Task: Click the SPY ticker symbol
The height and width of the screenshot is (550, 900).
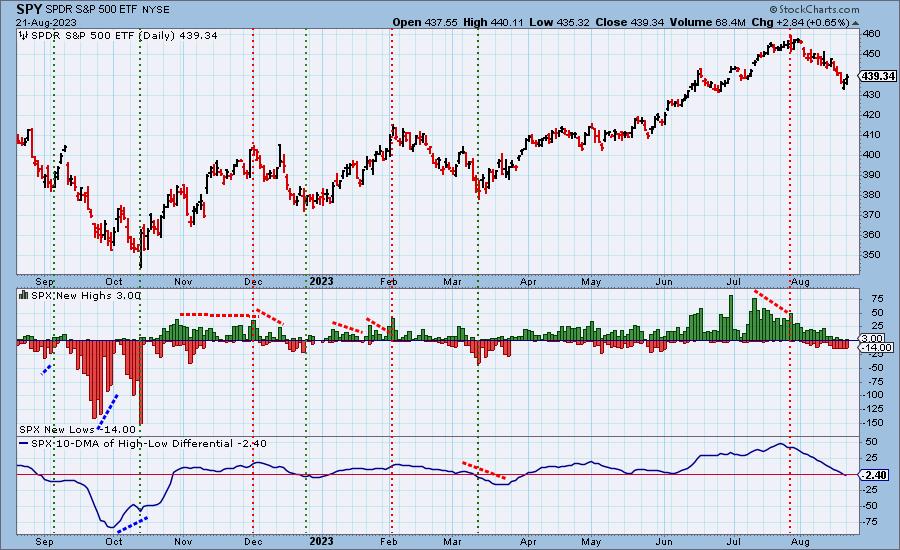Action: click(29, 9)
